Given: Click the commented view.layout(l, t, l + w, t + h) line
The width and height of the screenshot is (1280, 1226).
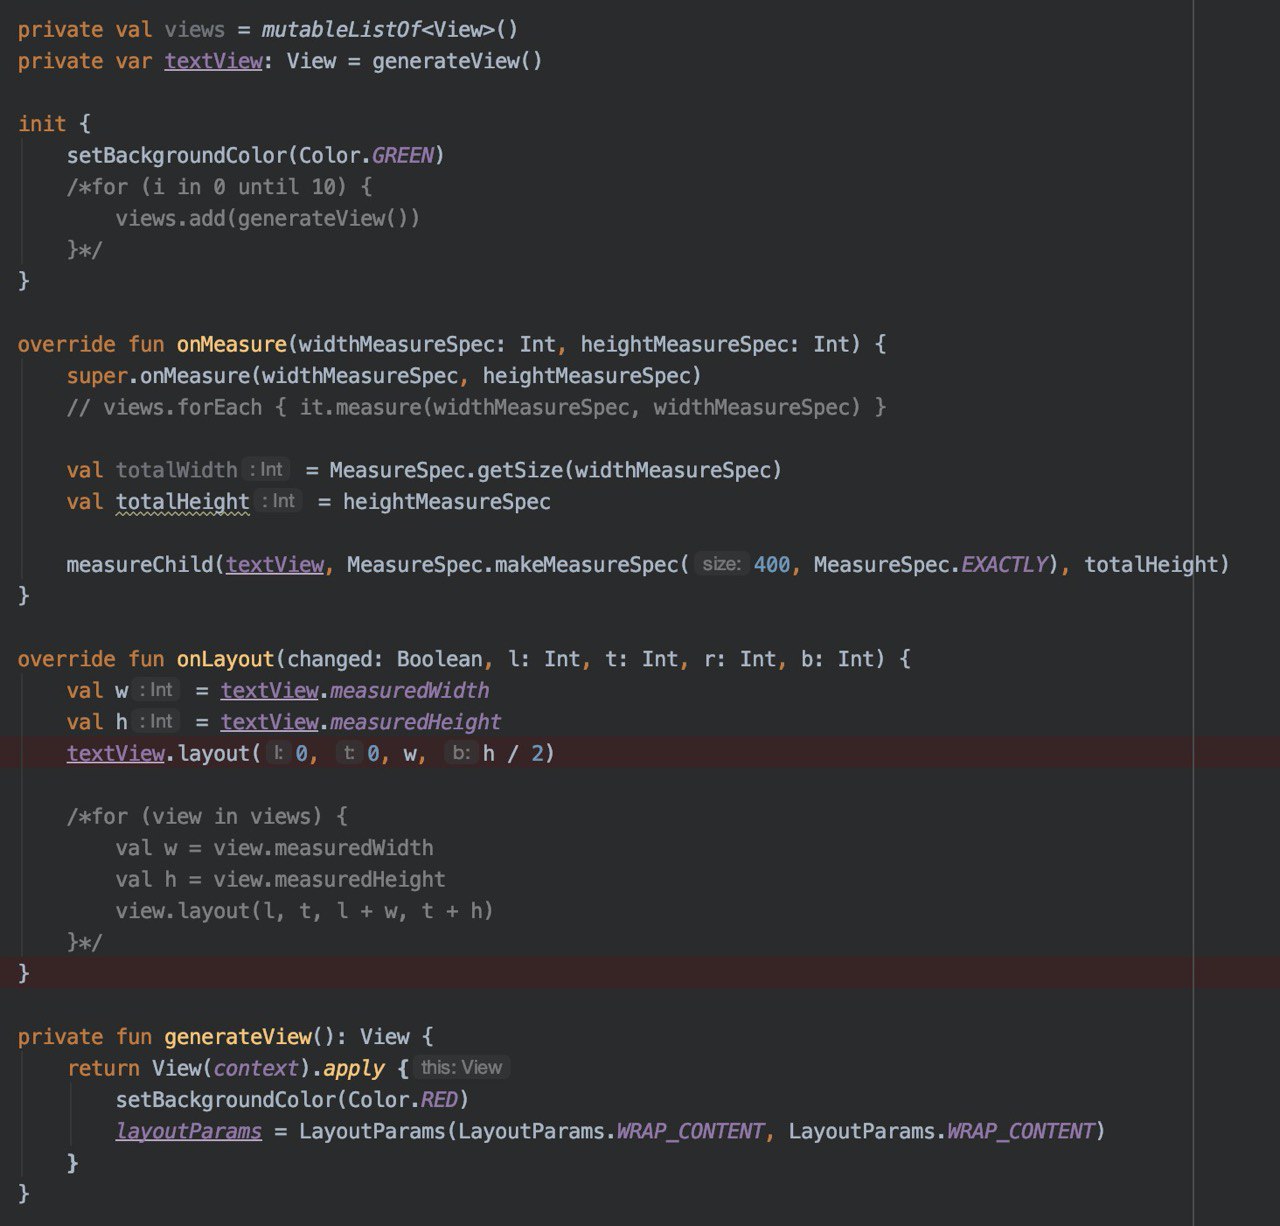Looking at the screenshot, I should (x=304, y=911).
